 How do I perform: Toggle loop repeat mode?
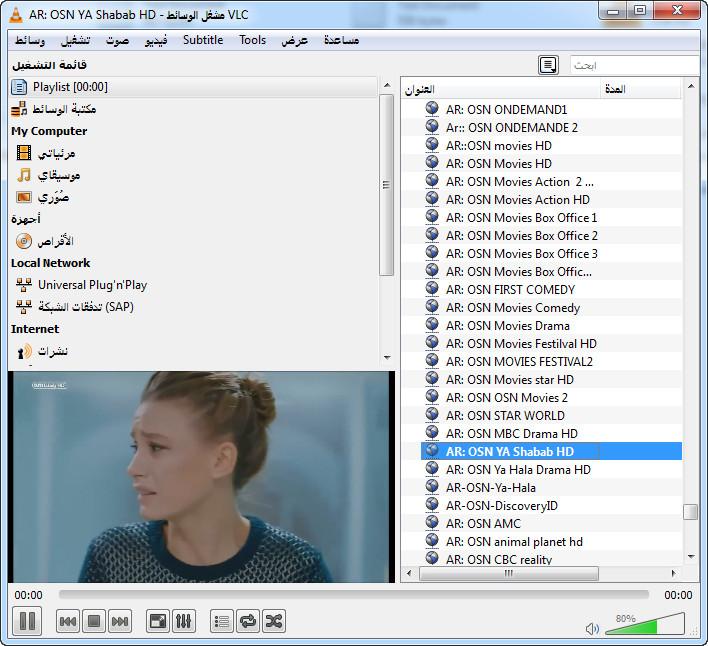click(x=247, y=622)
